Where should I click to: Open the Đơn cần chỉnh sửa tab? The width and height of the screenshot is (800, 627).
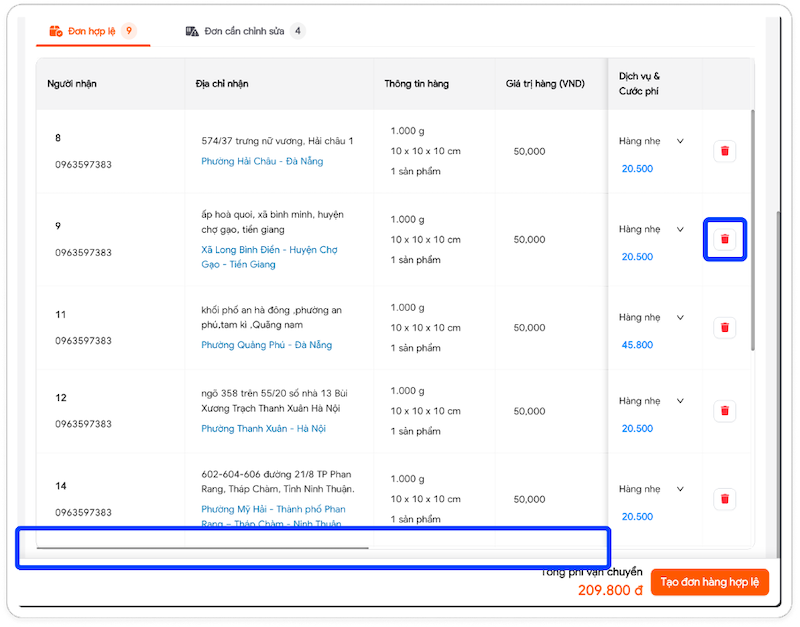click(244, 32)
